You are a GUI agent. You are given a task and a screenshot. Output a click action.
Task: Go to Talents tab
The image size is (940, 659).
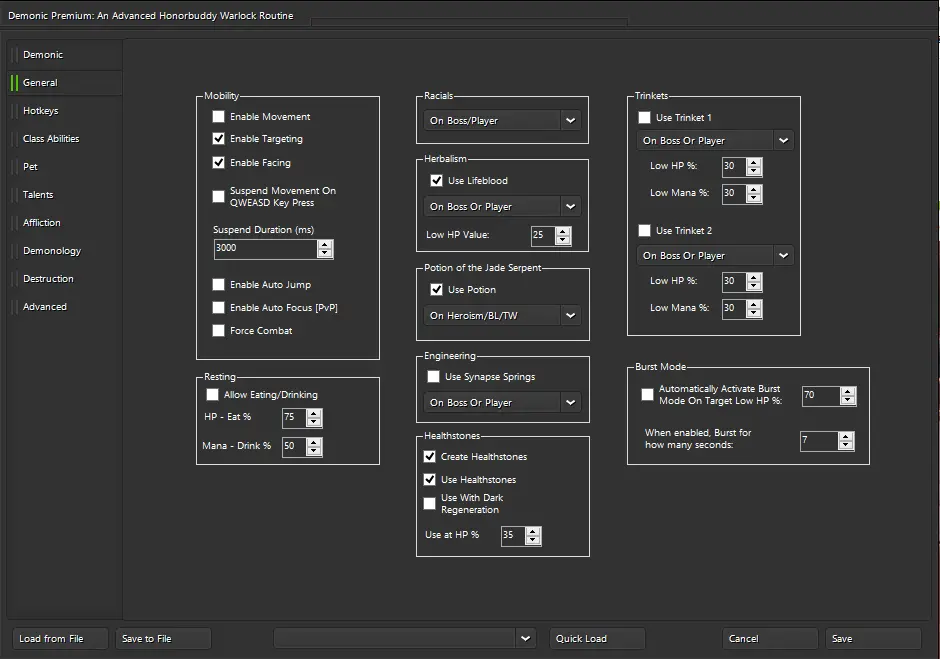(x=65, y=194)
